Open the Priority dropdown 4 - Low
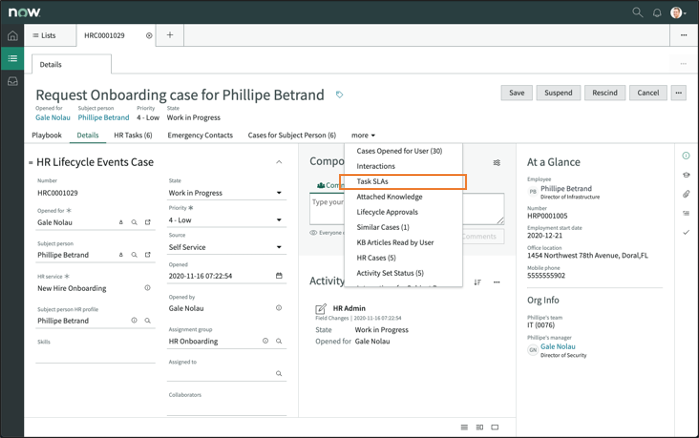 pyautogui.click(x=226, y=220)
